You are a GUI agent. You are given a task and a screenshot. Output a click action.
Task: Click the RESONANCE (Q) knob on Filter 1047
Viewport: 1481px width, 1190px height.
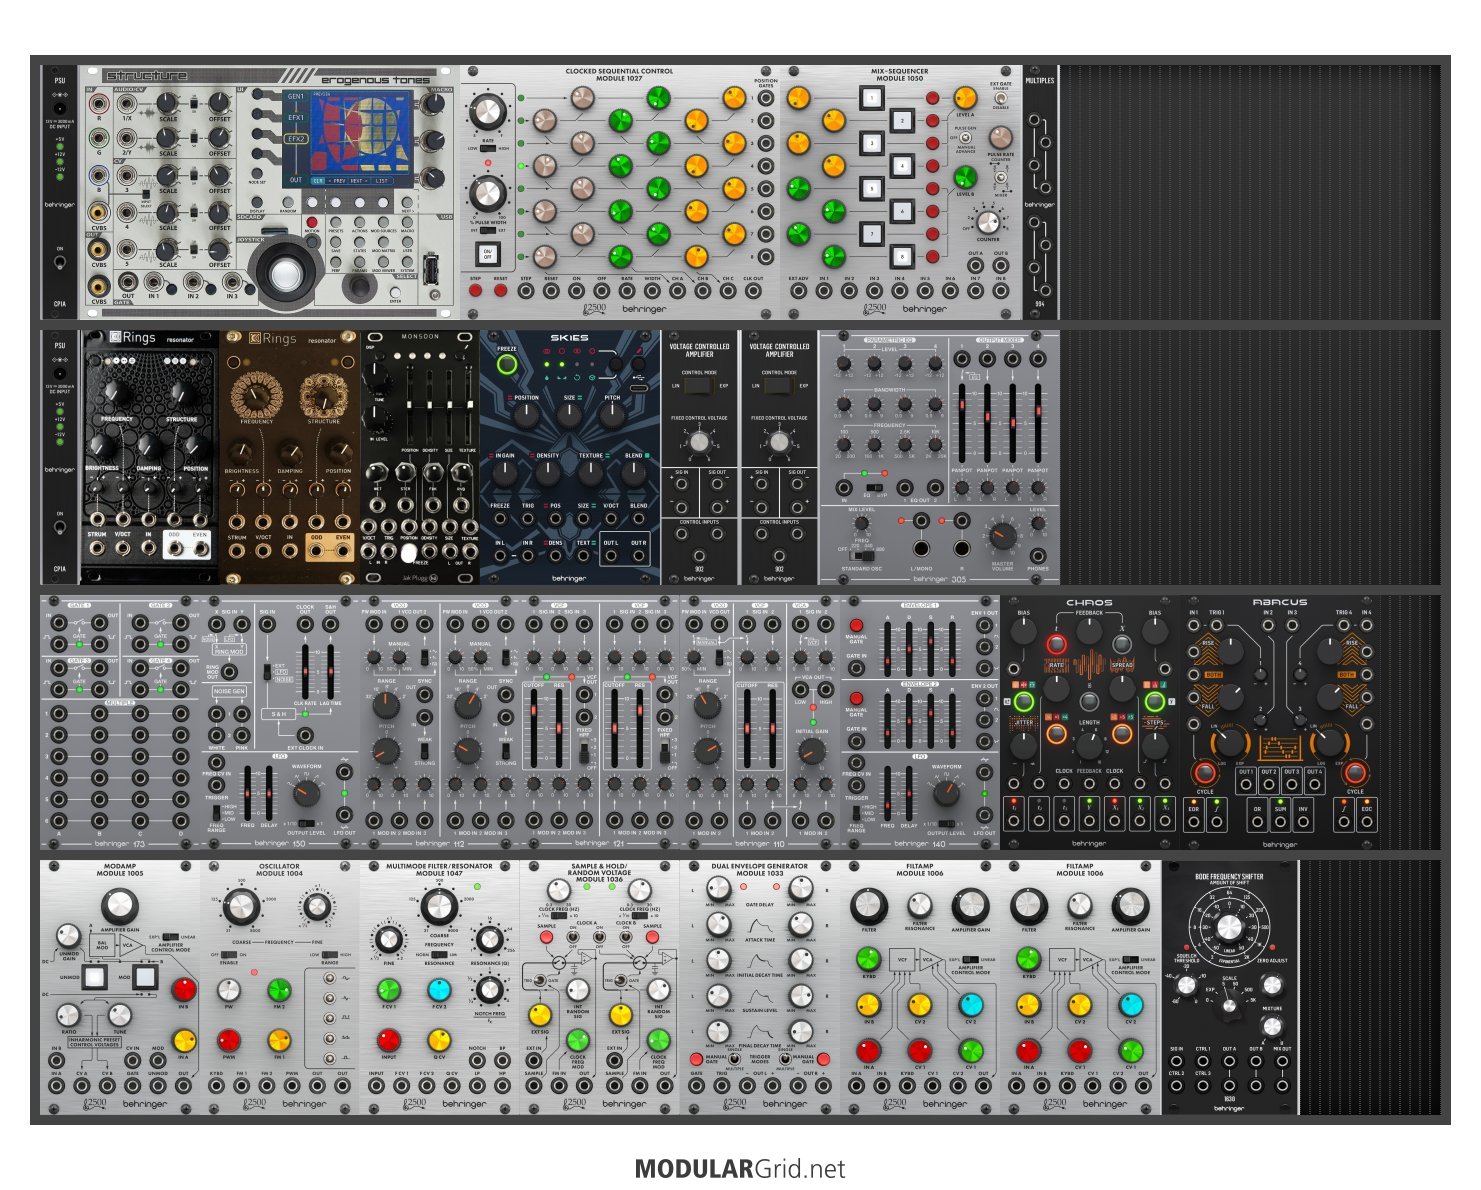(489, 940)
